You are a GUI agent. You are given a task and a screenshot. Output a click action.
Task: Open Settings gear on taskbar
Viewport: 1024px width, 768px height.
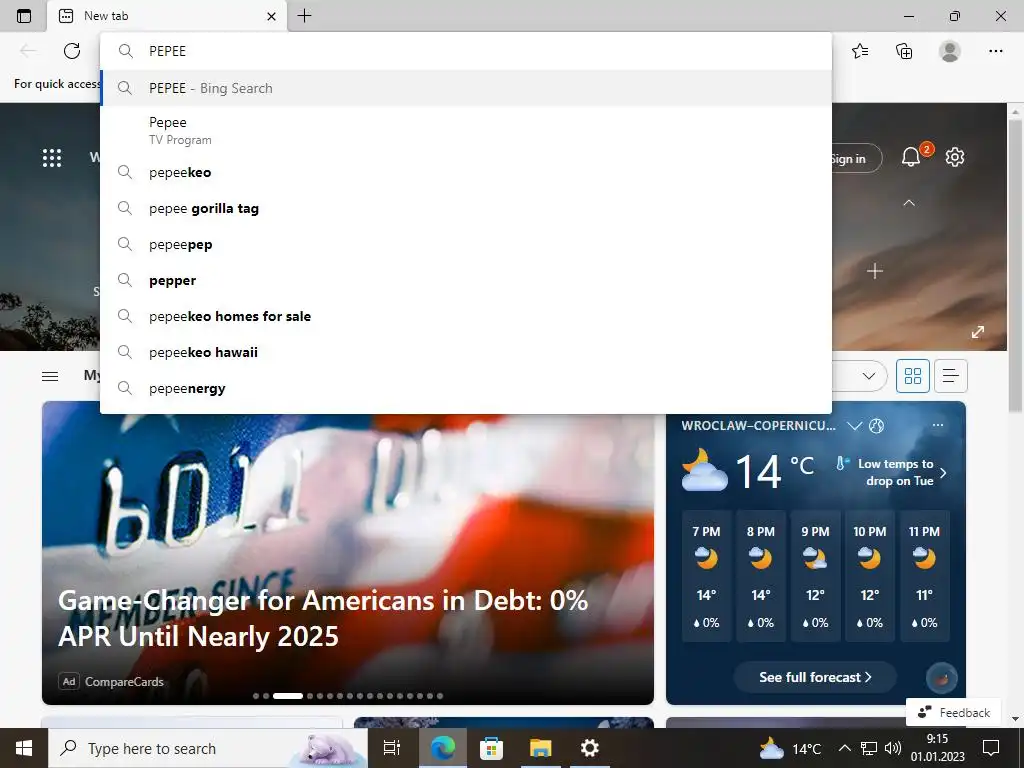click(x=590, y=748)
